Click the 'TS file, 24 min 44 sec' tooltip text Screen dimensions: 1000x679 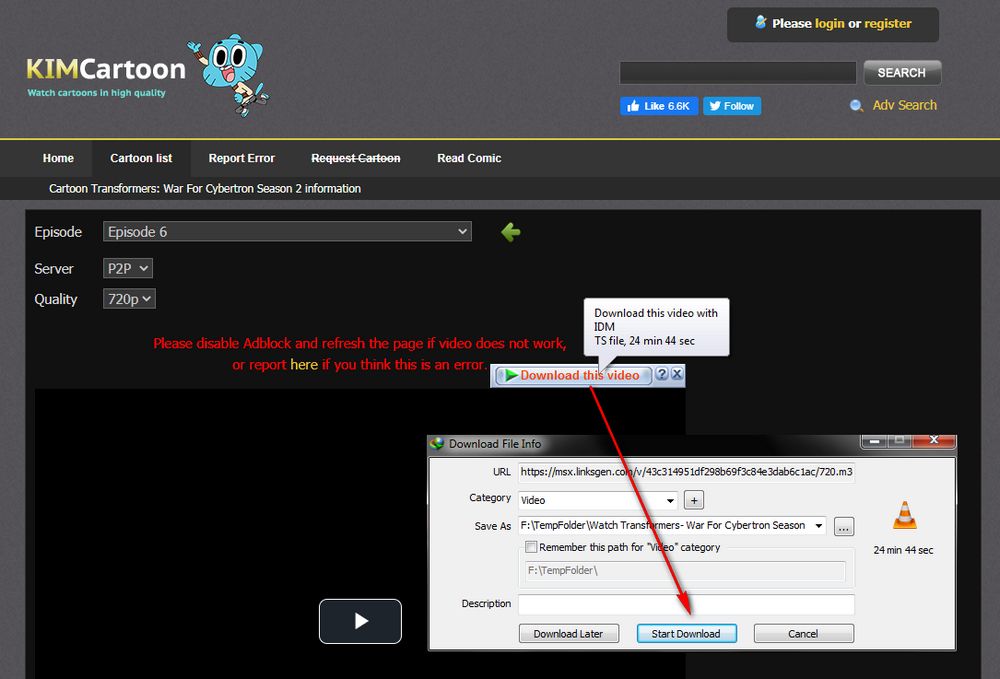pos(644,341)
